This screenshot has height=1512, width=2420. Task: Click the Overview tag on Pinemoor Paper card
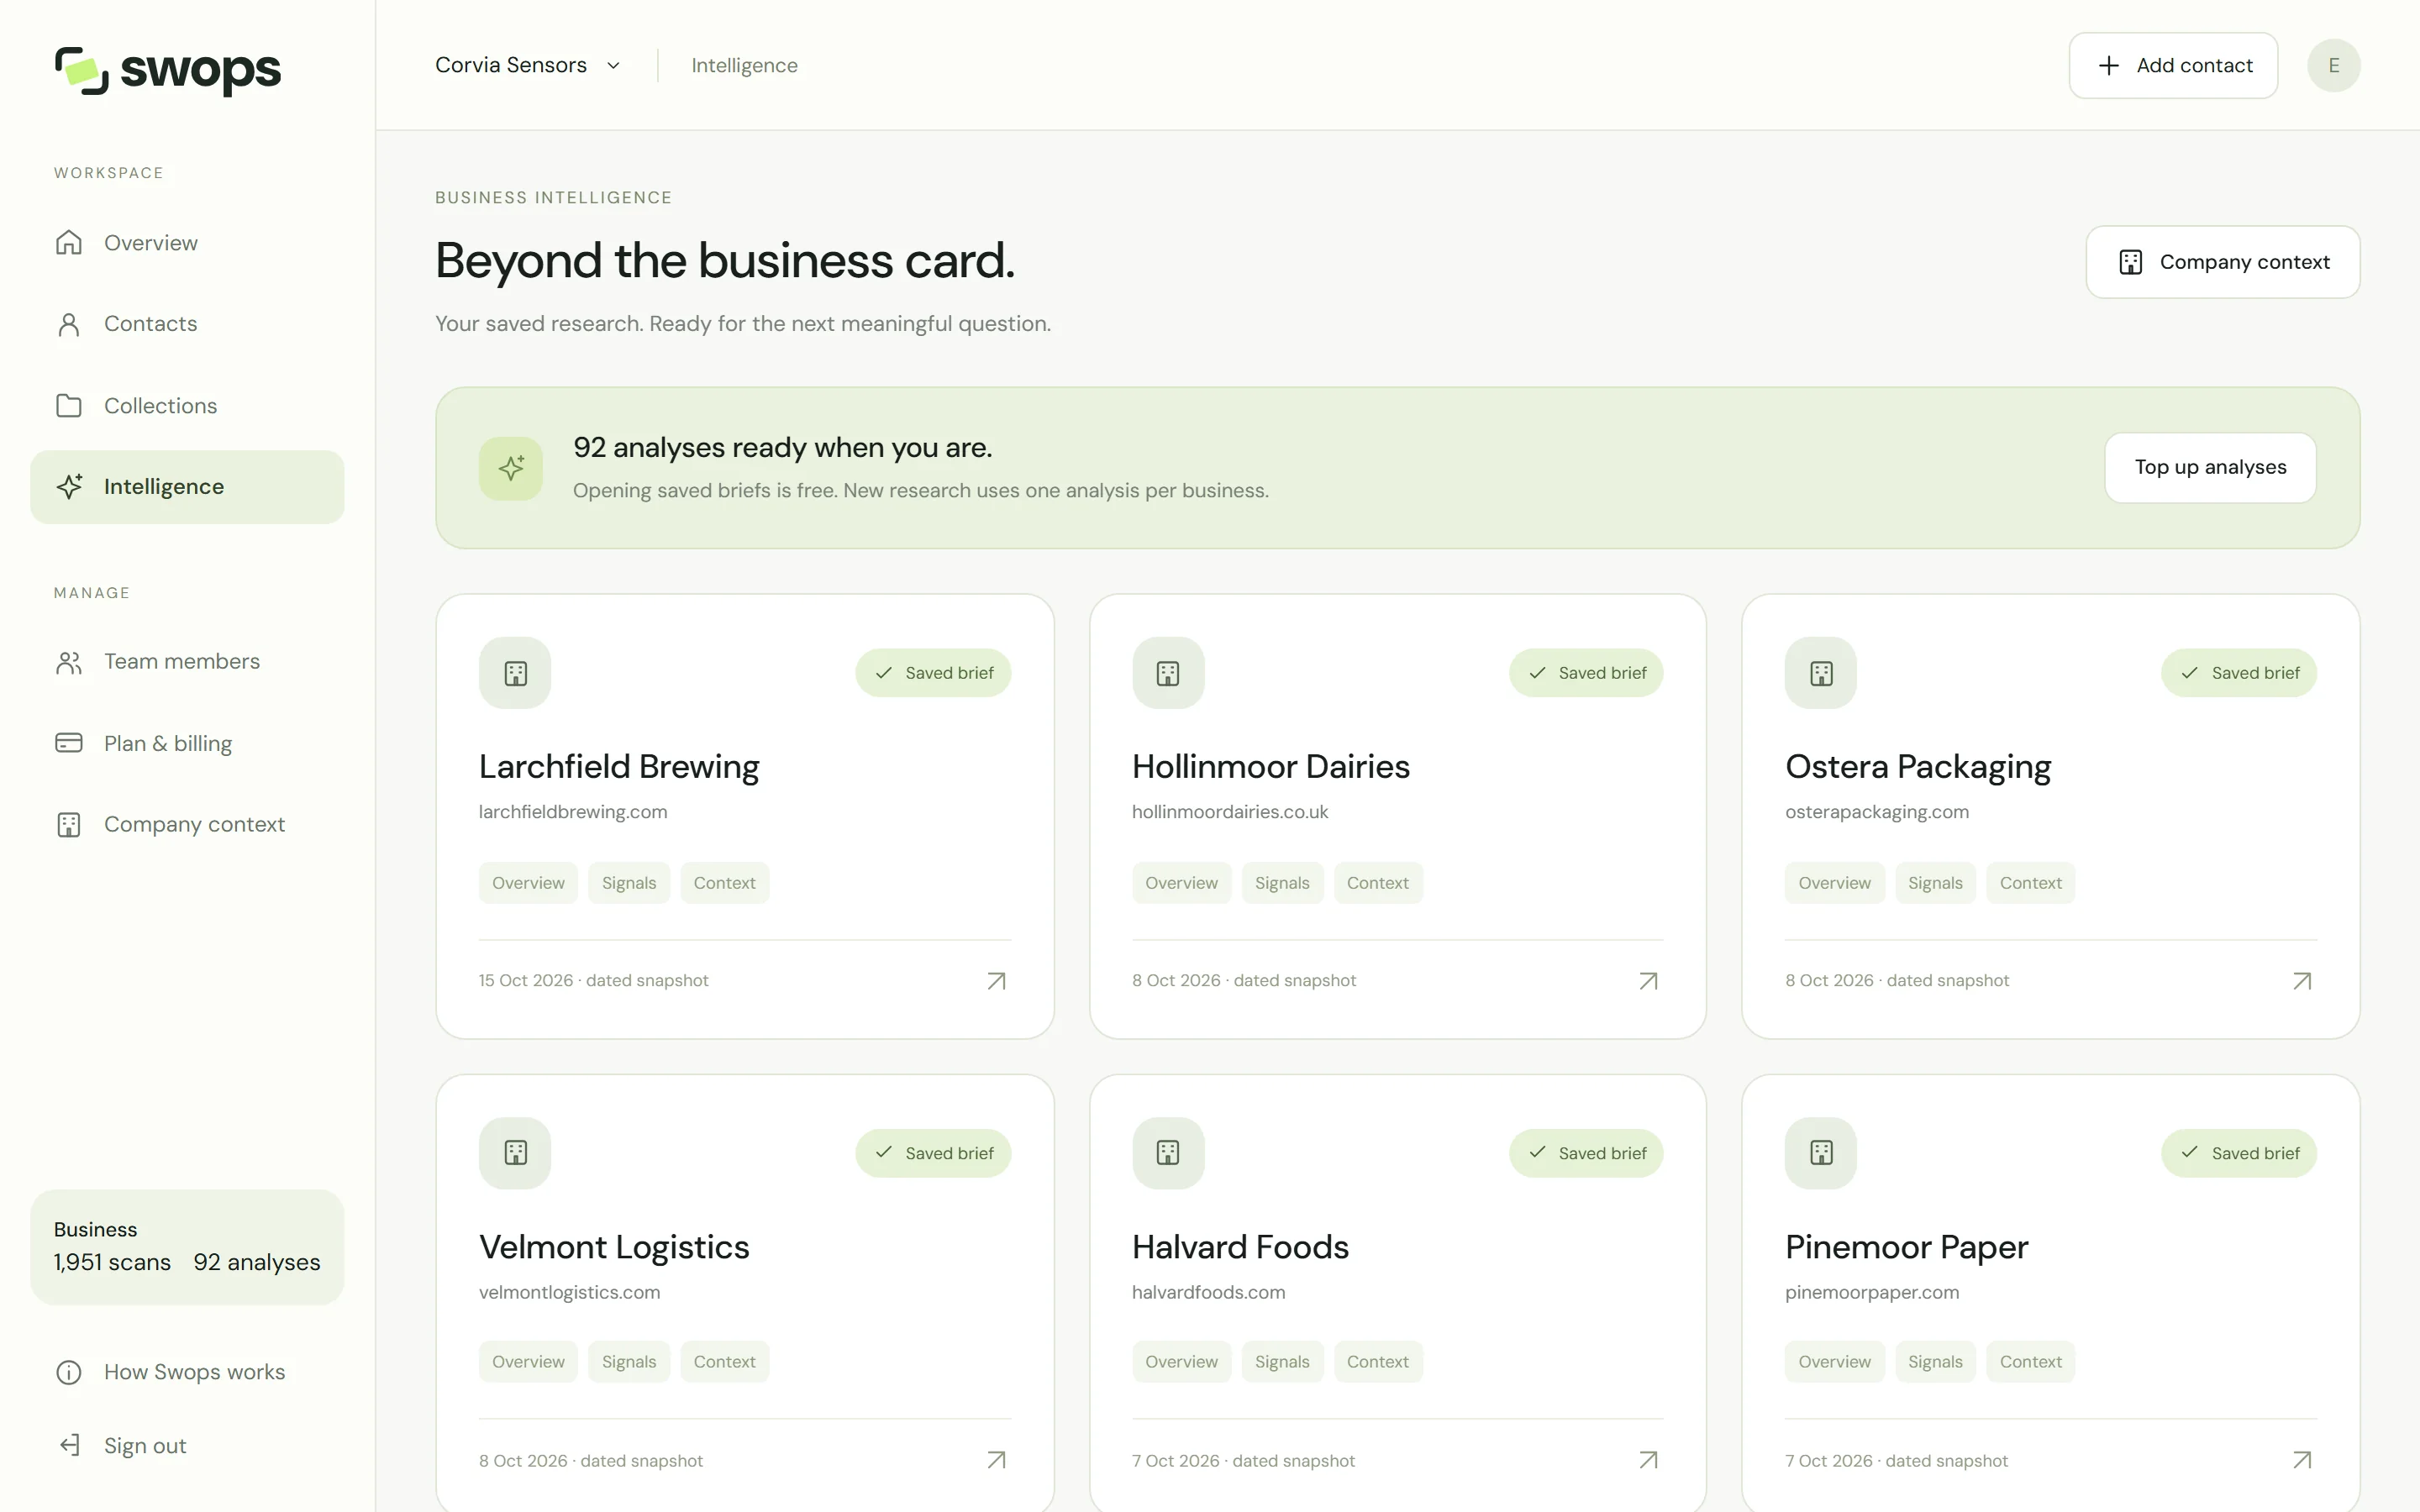[1834, 1362]
